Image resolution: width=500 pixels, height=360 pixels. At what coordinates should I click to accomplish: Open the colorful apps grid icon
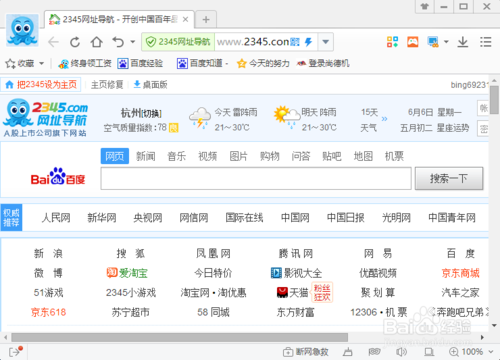[392, 42]
